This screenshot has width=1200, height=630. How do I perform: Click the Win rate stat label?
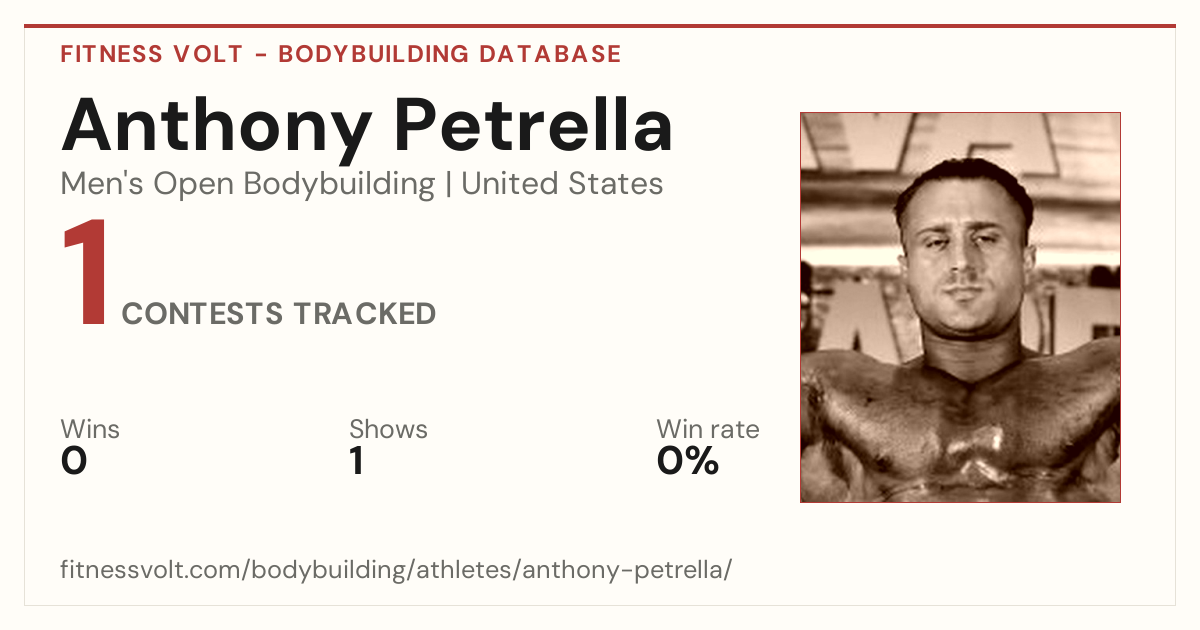(708, 429)
